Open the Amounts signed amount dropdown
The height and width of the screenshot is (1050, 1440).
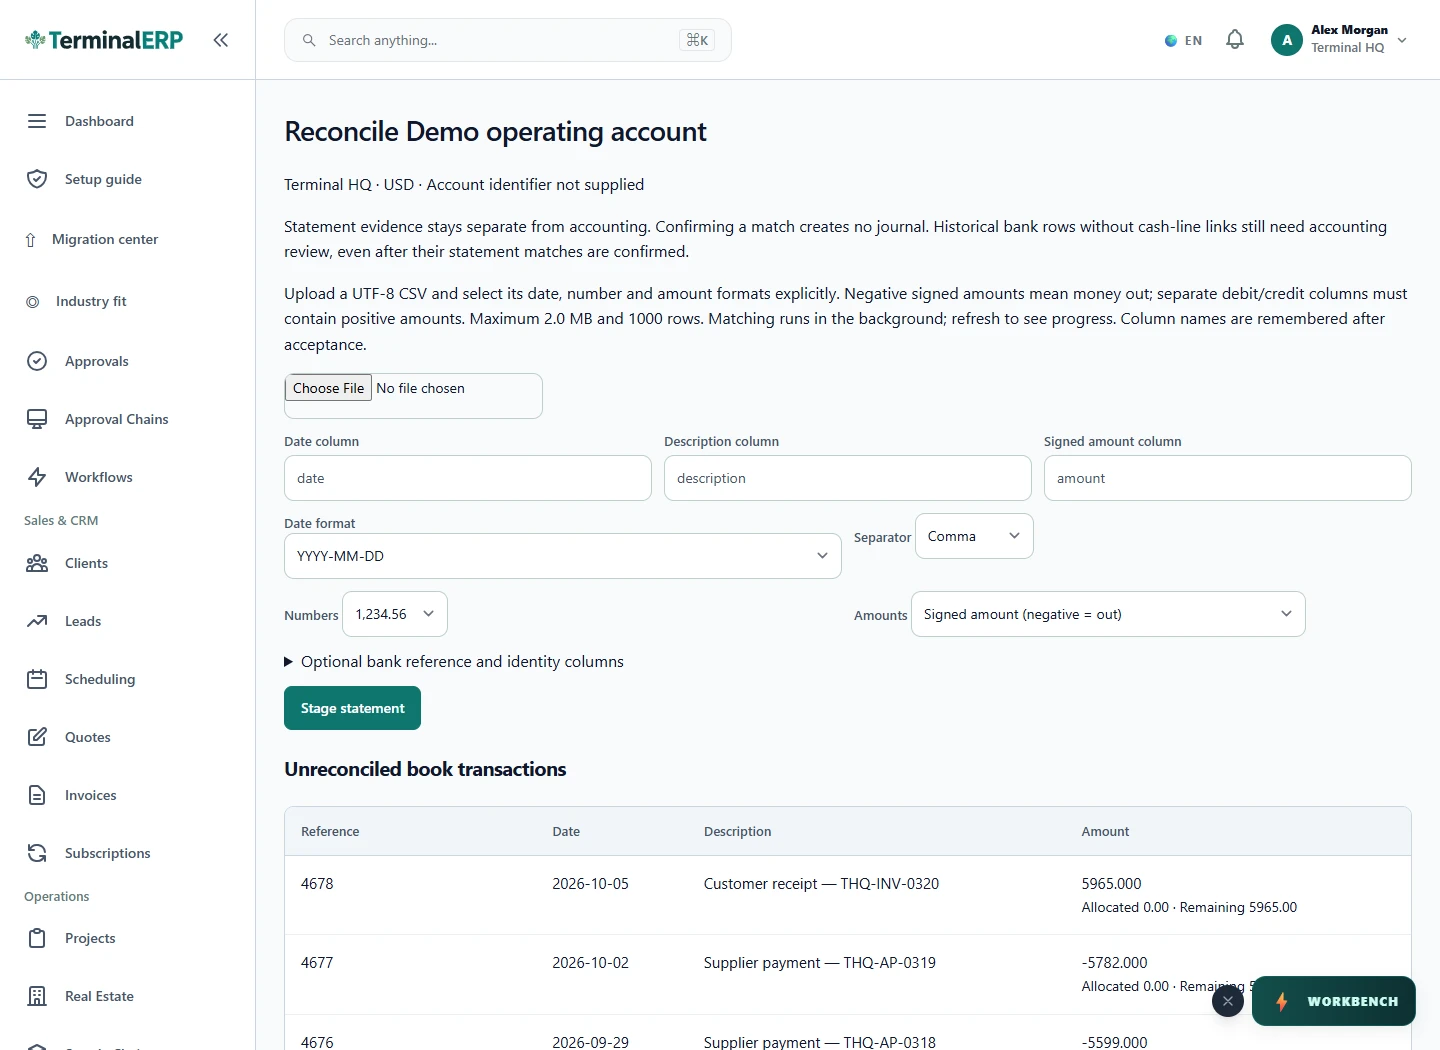(1108, 614)
